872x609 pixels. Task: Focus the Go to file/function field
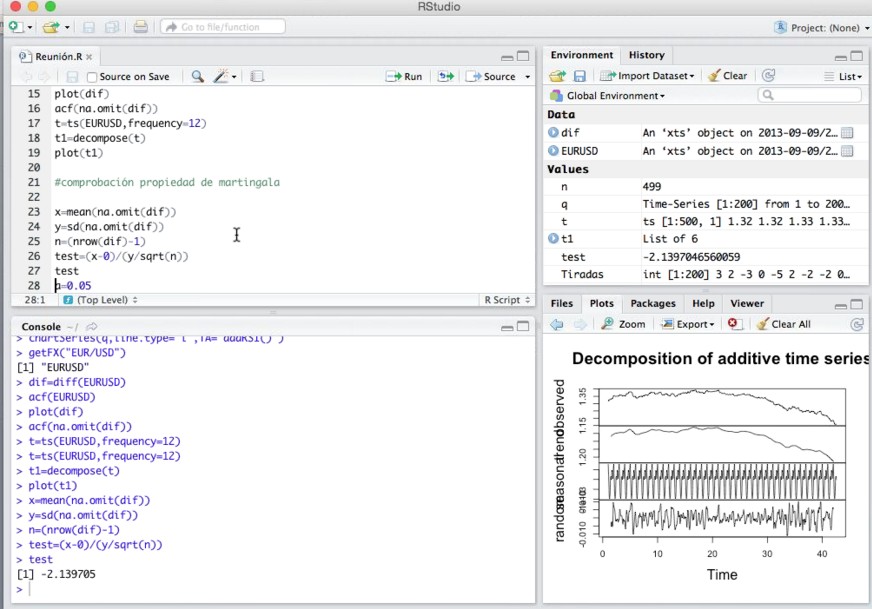(x=223, y=27)
